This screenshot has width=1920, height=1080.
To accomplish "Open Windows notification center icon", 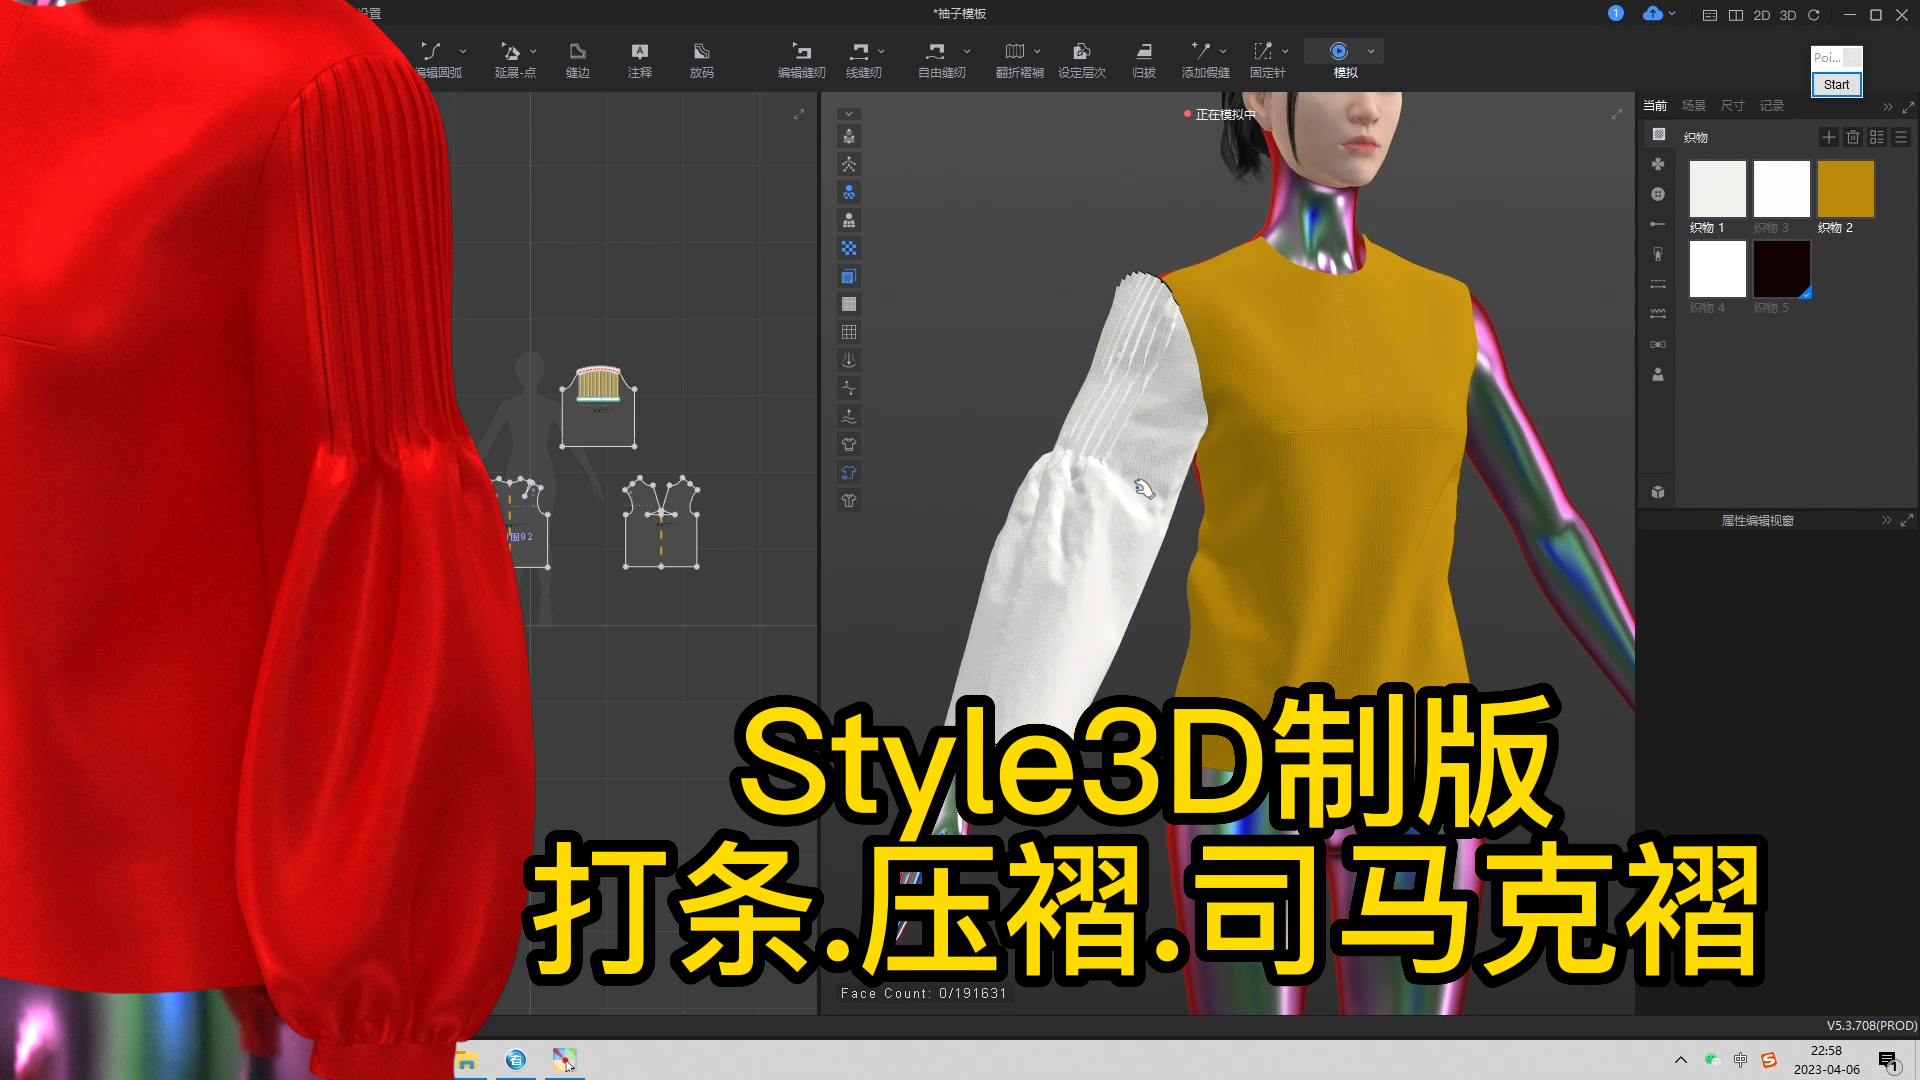I will point(1887,1061).
